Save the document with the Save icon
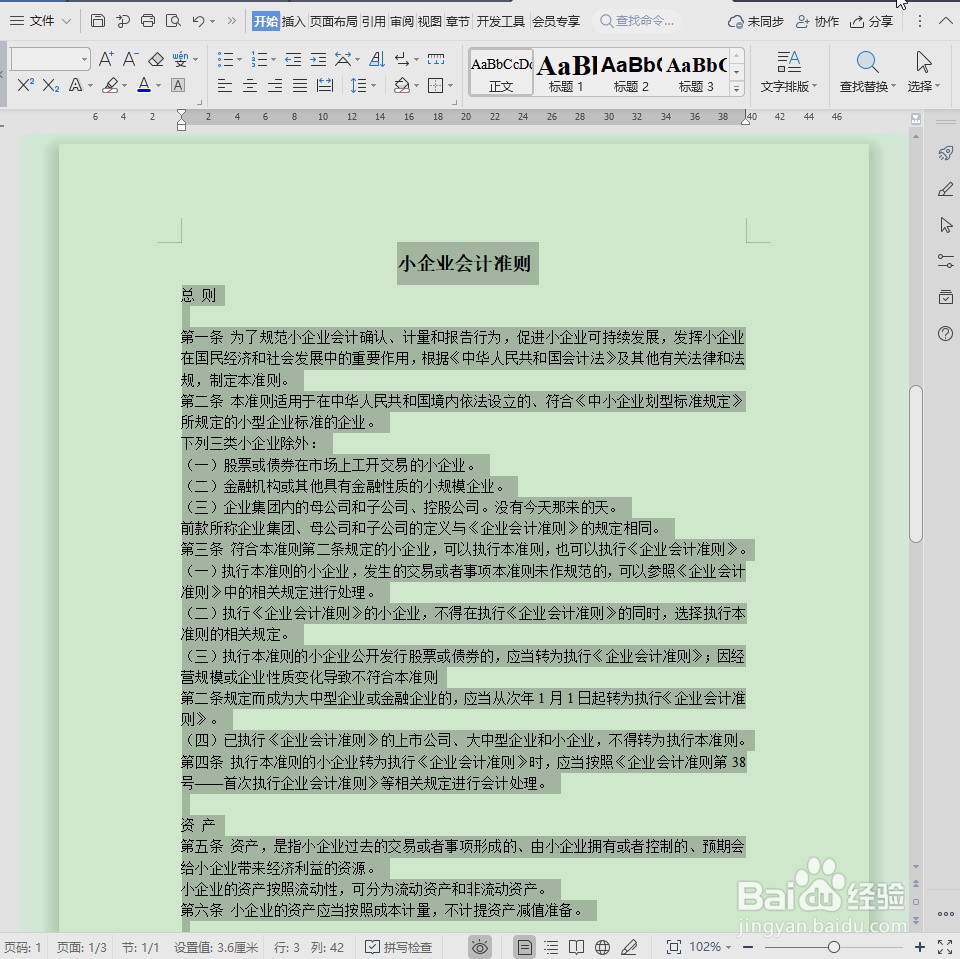The image size is (960, 959). click(x=97, y=21)
